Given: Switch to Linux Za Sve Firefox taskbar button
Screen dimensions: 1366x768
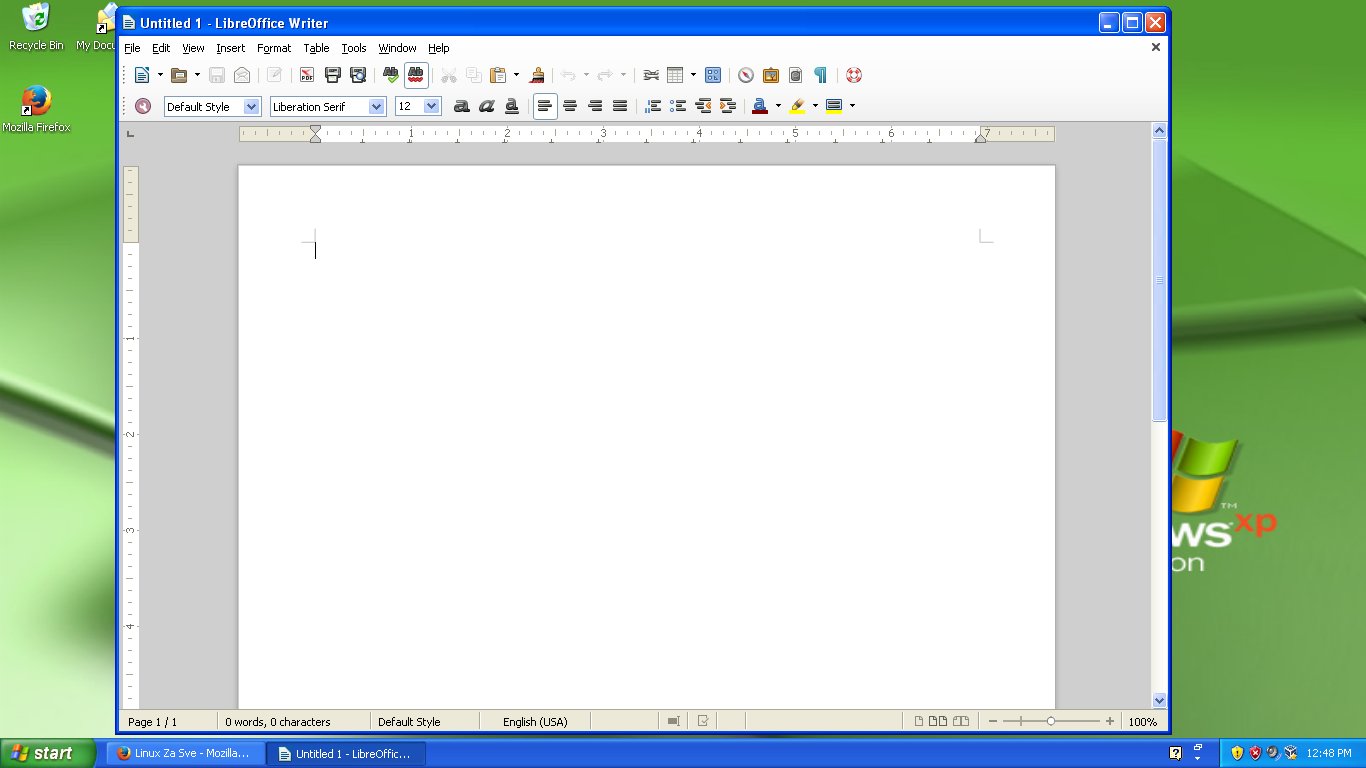Looking at the screenshot, I should point(186,753).
